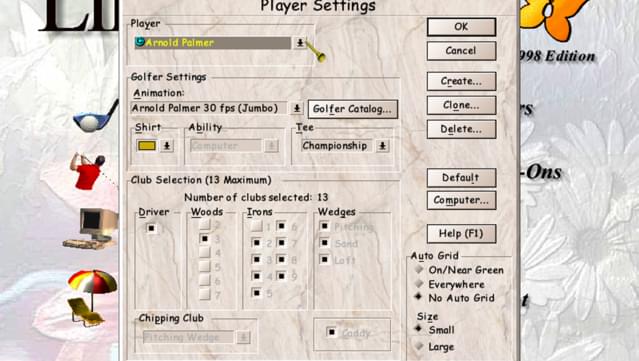Click the Help (F1) button
The height and width of the screenshot is (361, 639).
pos(461,234)
